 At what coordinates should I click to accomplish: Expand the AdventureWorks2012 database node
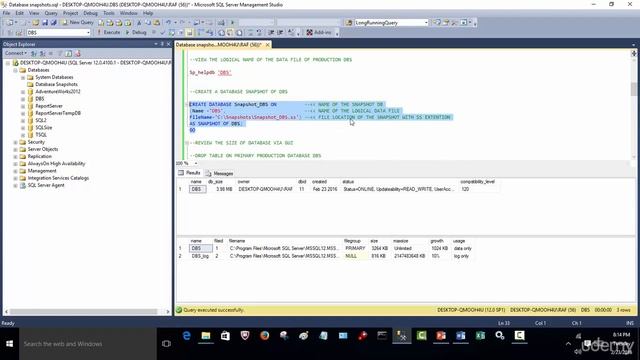pyautogui.click(x=23, y=91)
